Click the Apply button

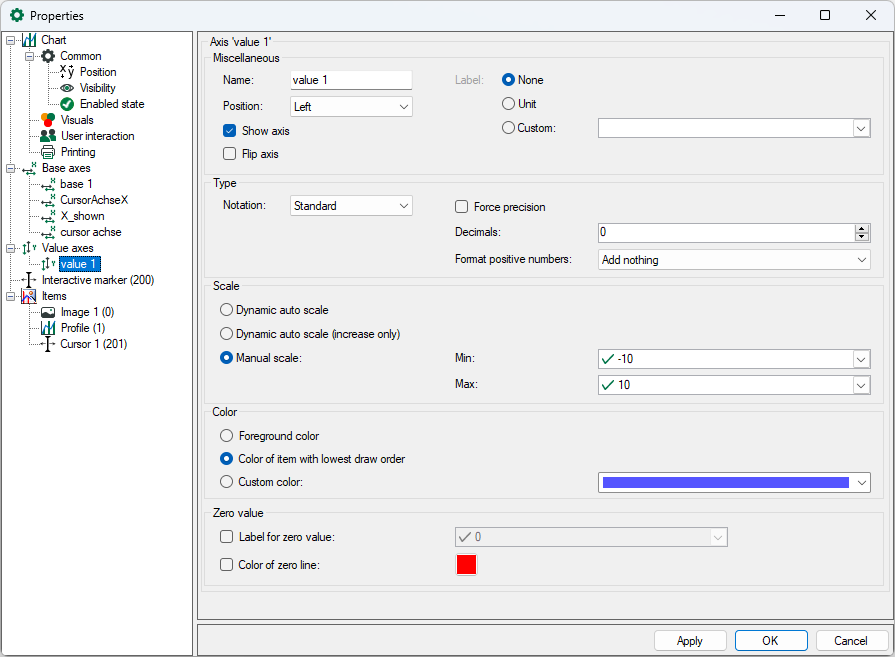689,641
